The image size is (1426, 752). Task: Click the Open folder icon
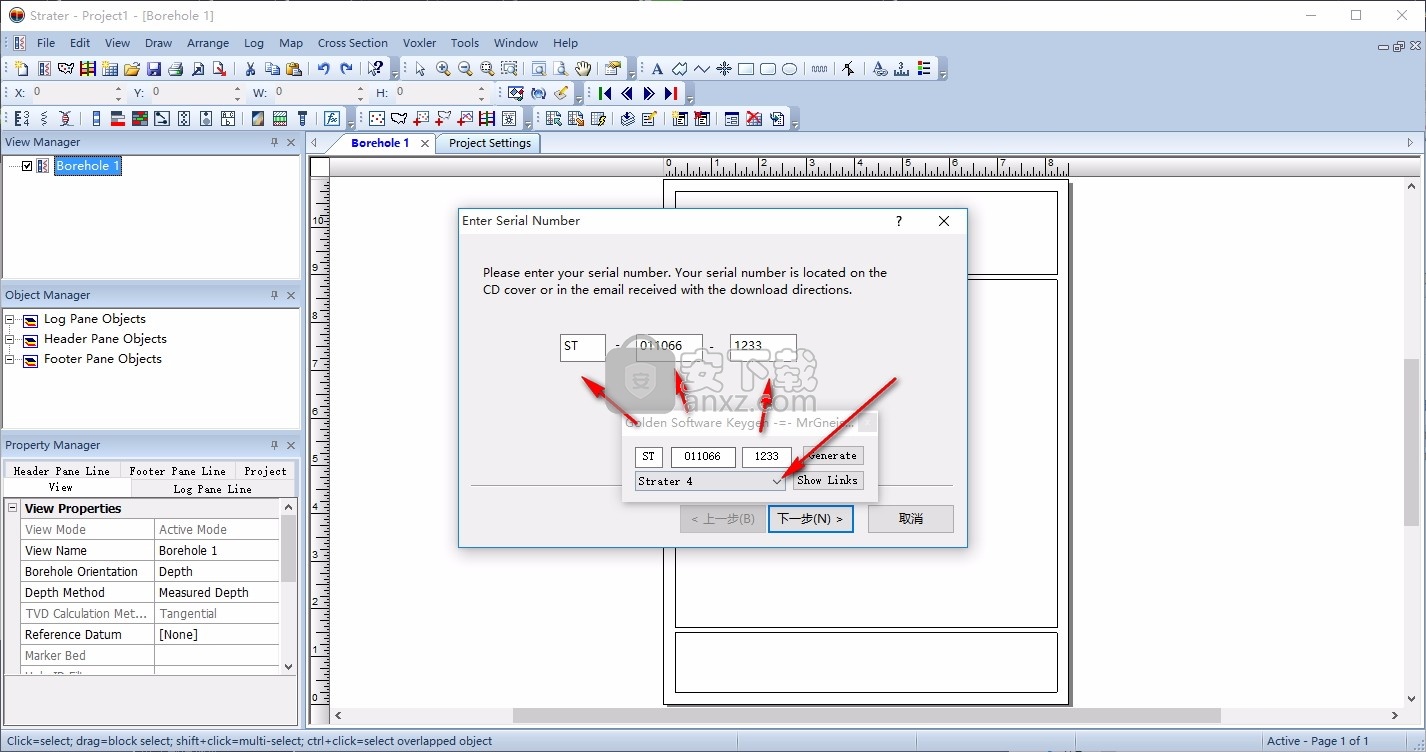coord(132,69)
